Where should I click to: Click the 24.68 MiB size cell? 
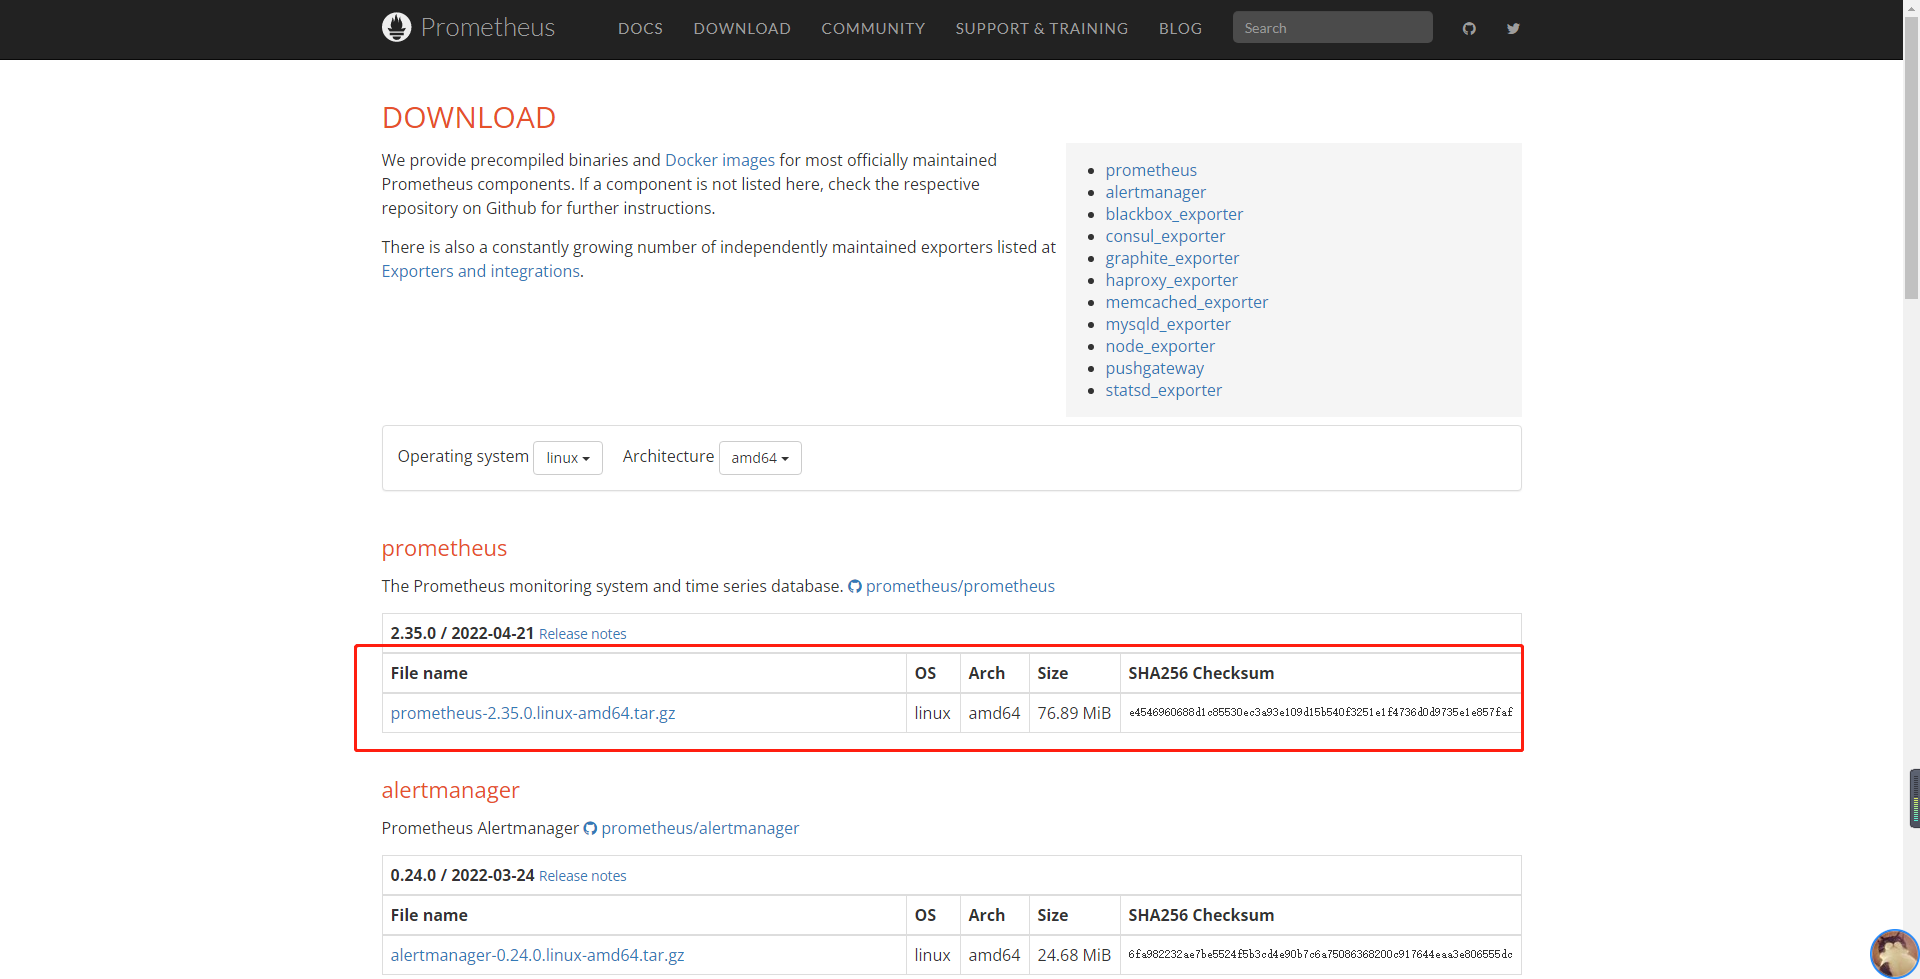point(1074,955)
